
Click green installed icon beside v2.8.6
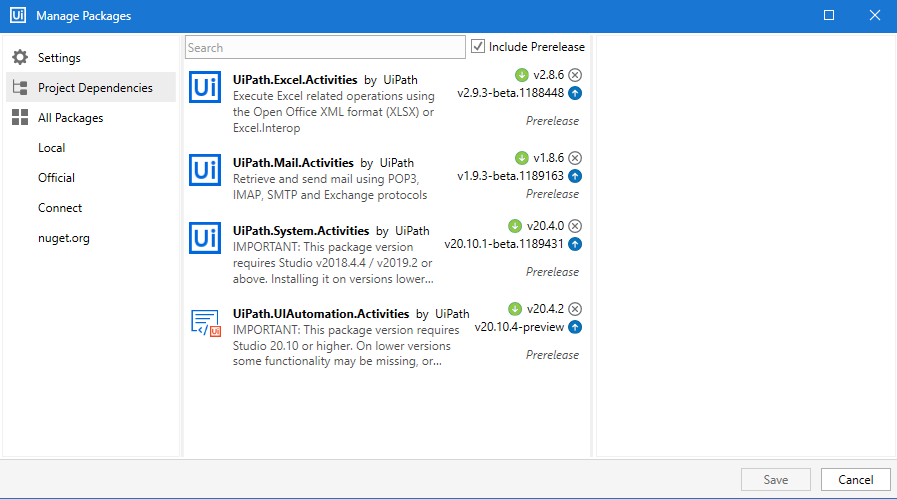521,75
